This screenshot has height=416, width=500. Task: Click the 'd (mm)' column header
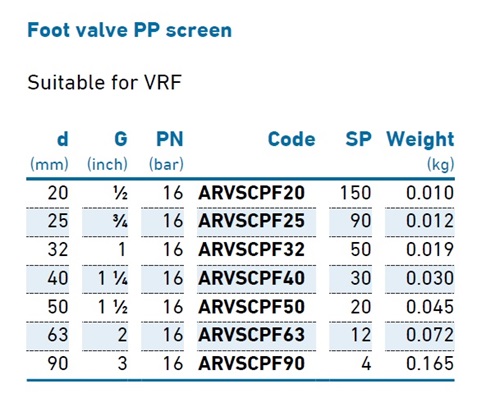(49, 151)
